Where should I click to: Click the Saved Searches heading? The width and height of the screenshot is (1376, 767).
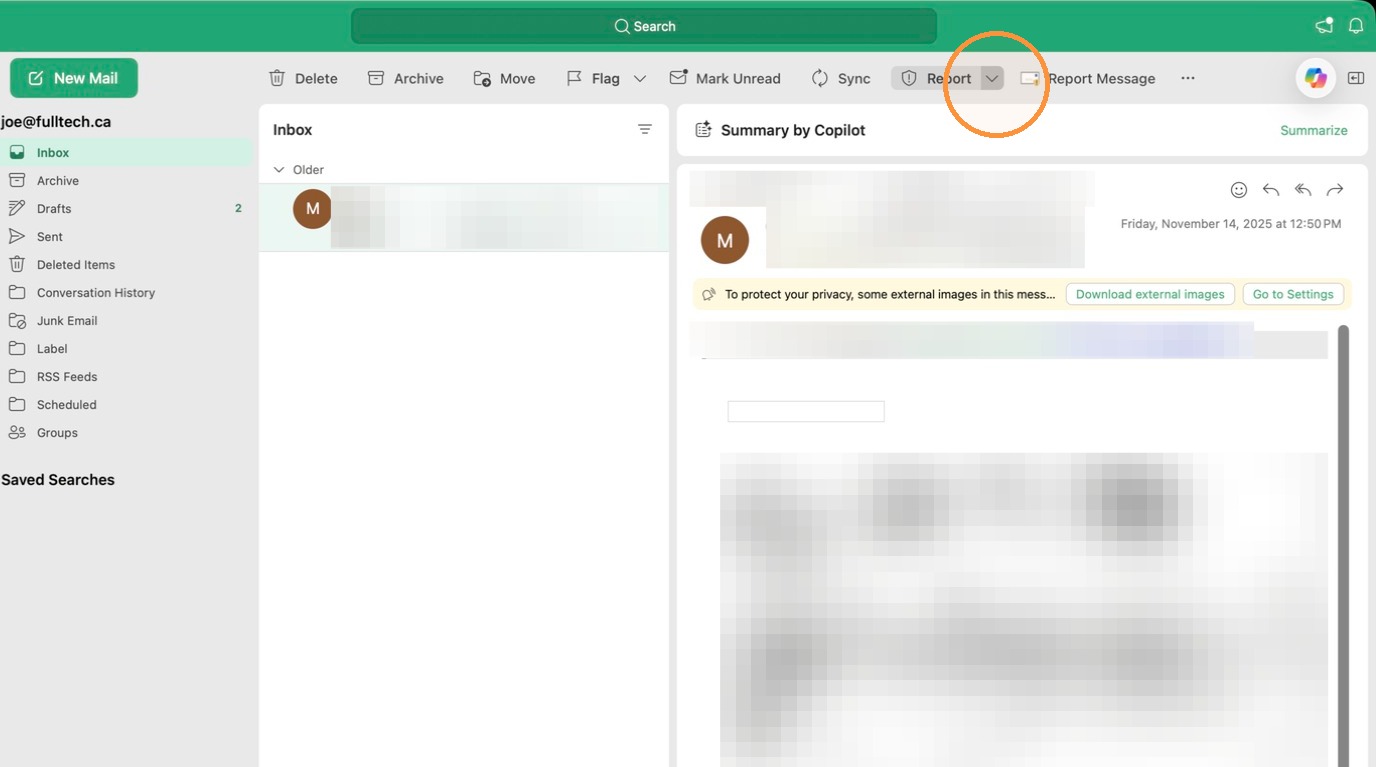tap(58, 480)
